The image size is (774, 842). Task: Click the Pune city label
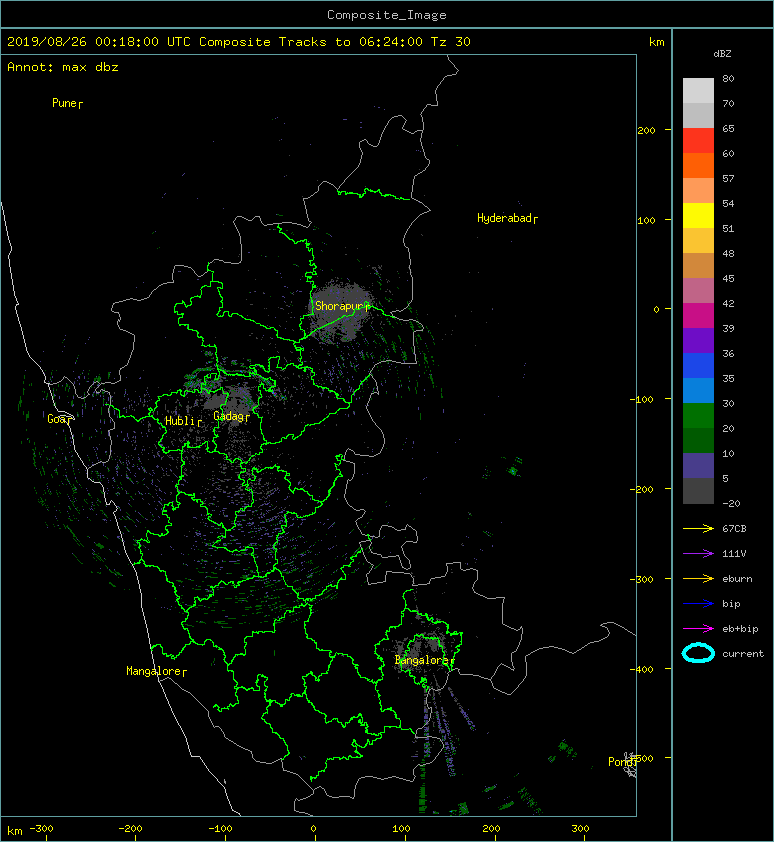[67, 103]
